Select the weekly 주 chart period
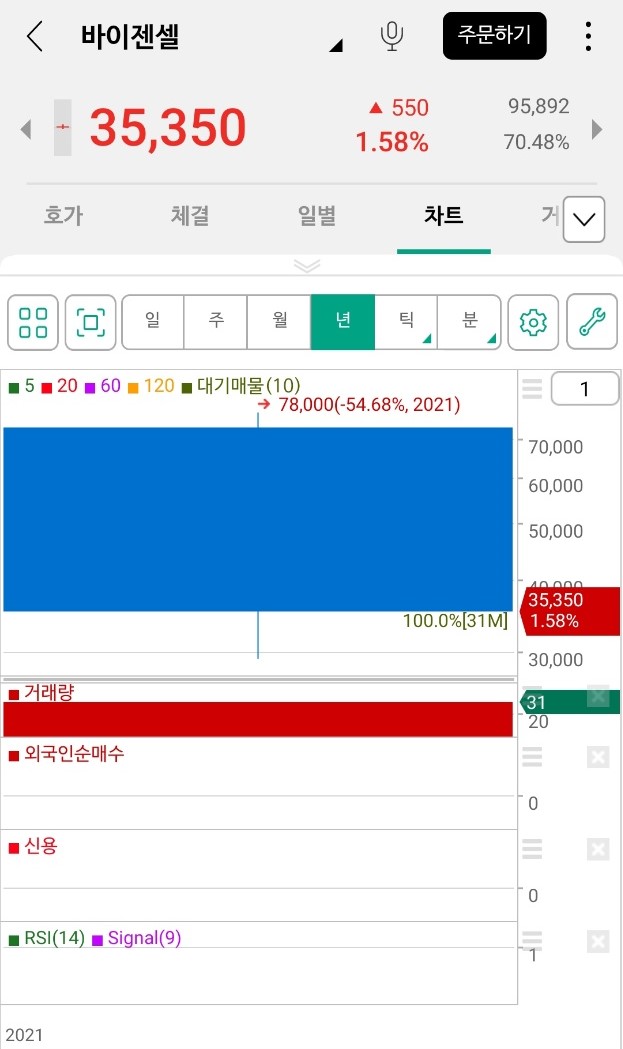 215,322
